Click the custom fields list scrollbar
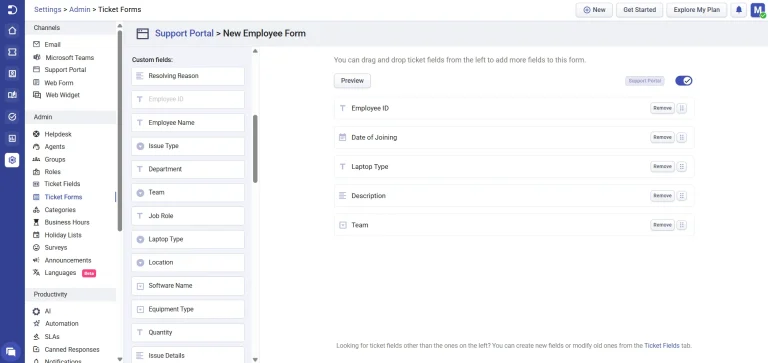 coord(255,149)
